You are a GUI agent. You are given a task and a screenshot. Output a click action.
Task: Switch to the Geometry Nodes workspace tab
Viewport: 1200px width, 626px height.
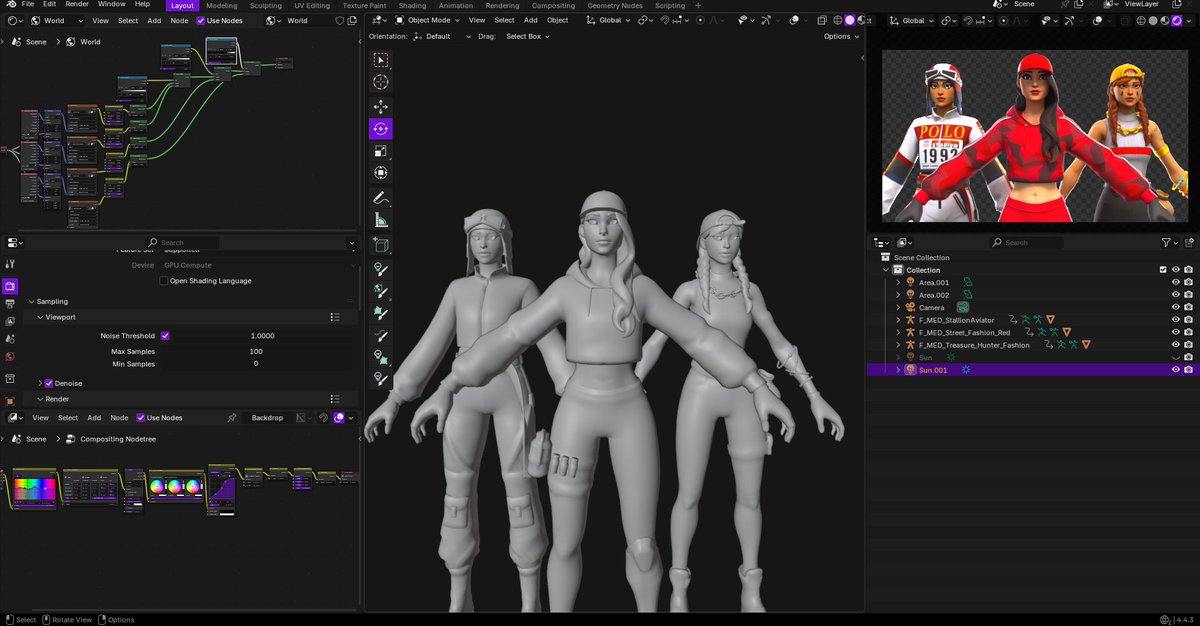click(615, 5)
